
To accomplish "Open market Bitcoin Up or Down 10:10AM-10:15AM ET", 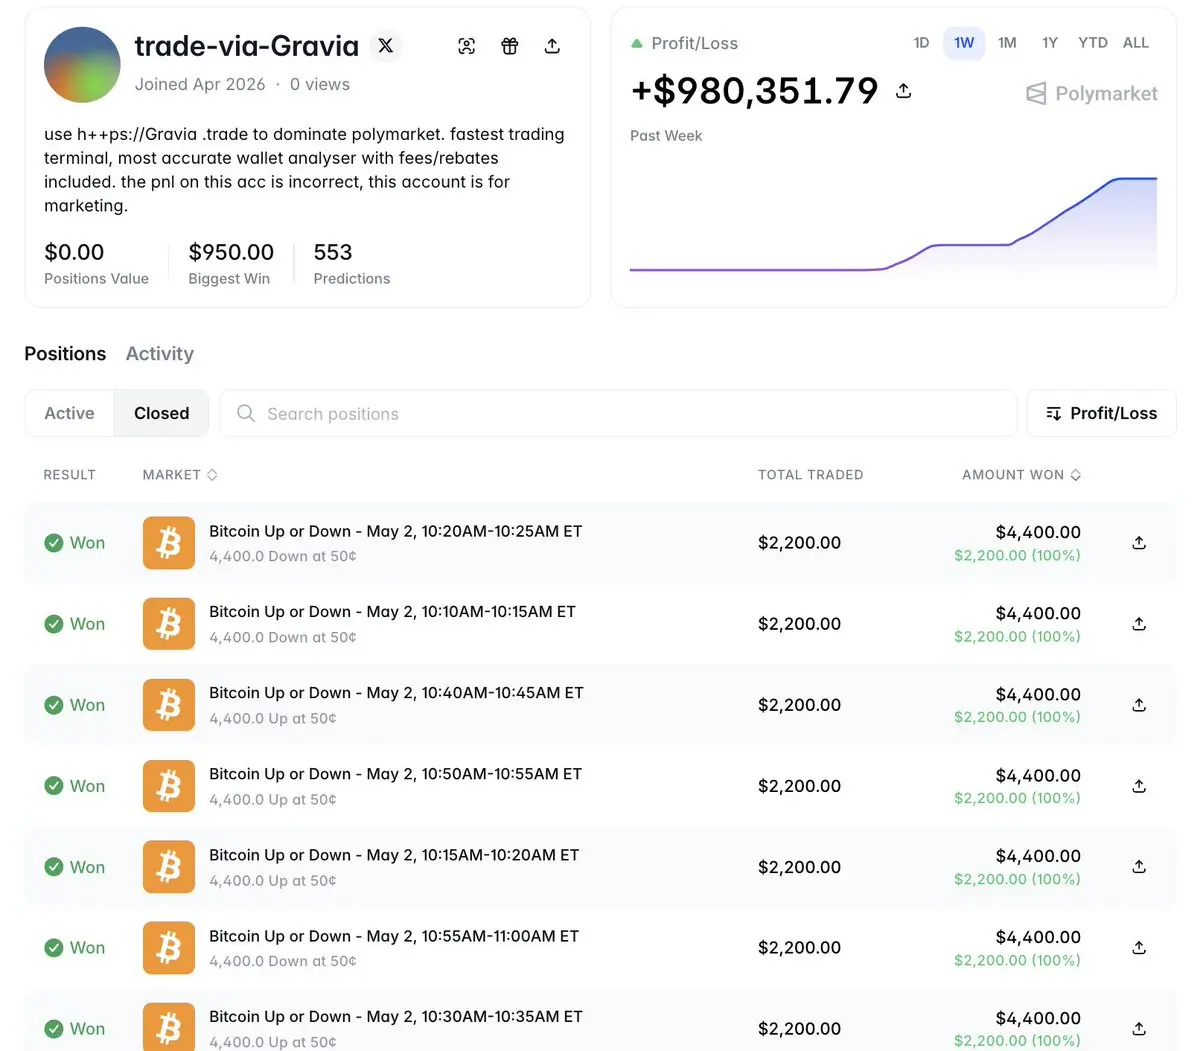I will tap(392, 612).
